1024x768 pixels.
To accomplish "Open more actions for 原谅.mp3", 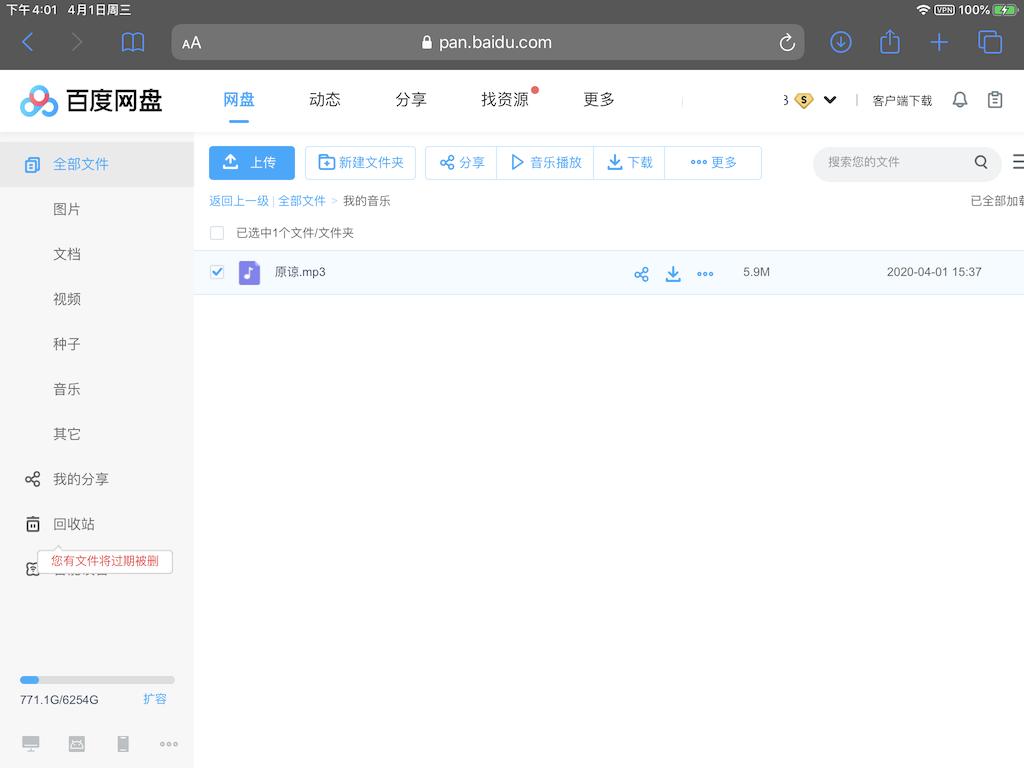I will tap(705, 273).
